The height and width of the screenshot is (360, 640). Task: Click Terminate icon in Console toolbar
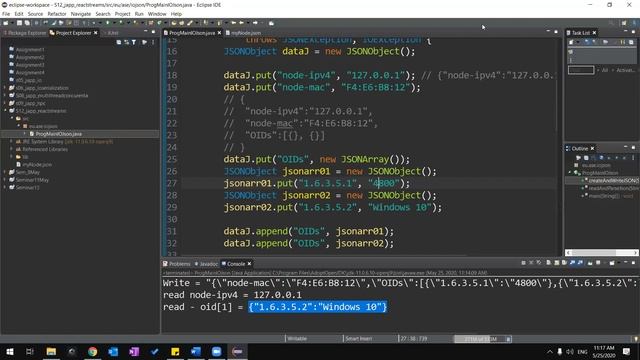[x=524, y=263]
